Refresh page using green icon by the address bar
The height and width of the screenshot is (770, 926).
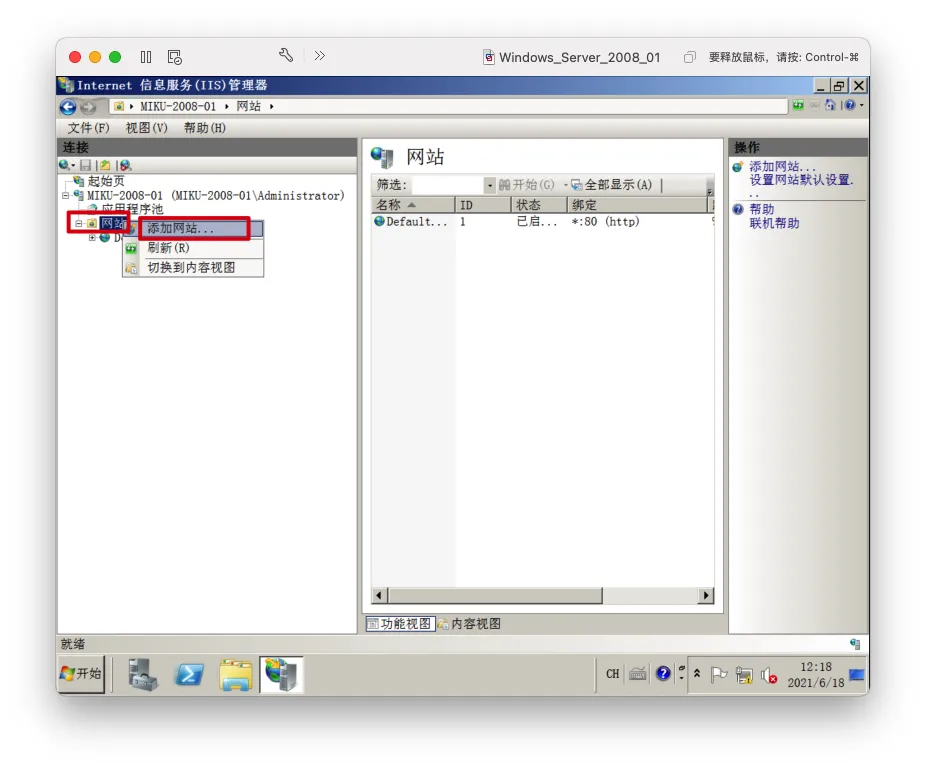(x=798, y=105)
